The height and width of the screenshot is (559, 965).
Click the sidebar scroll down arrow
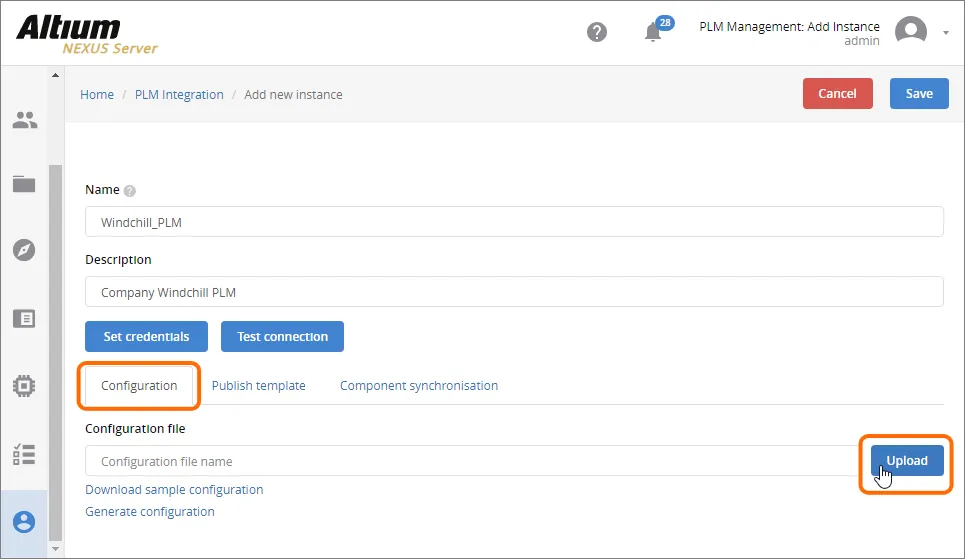point(55,549)
